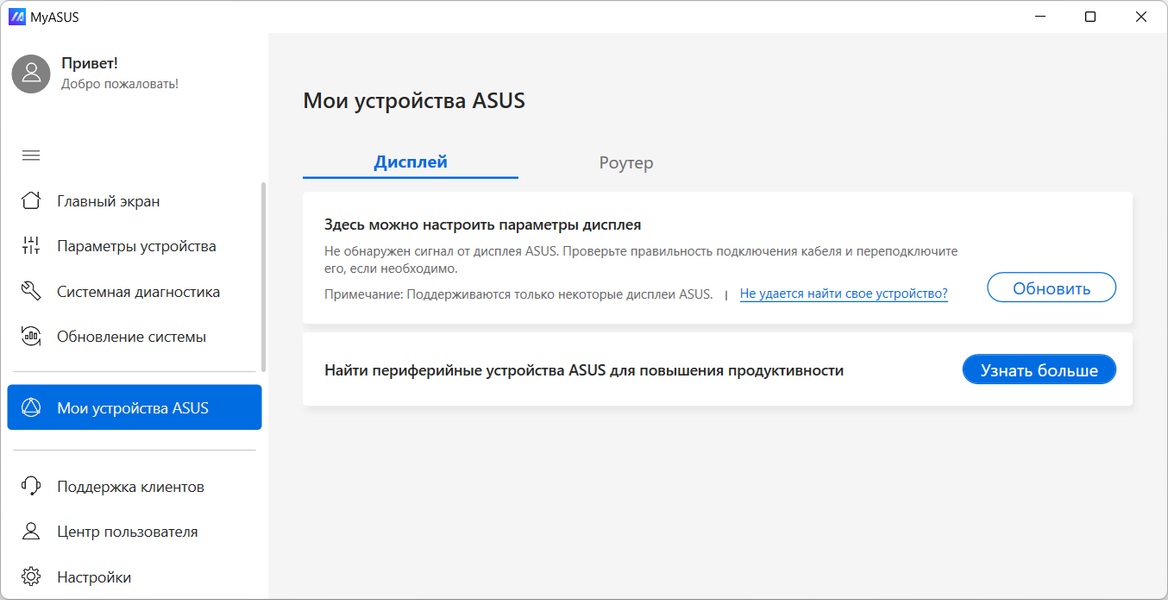
Task: Click the gear icon for Настройки
Action: [x=31, y=577]
